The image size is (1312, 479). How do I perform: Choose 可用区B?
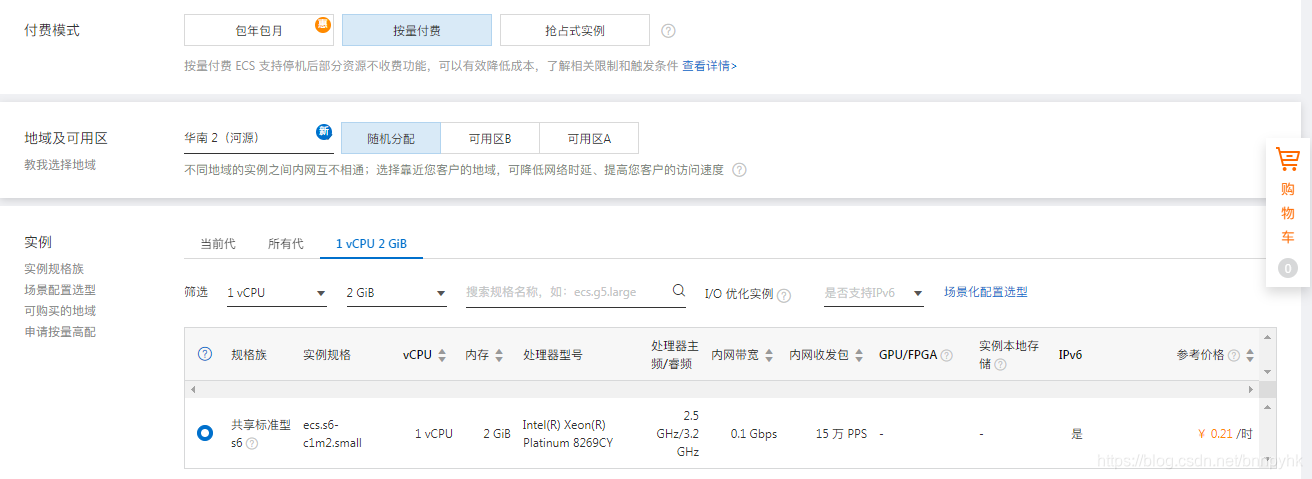(x=490, y=138)
